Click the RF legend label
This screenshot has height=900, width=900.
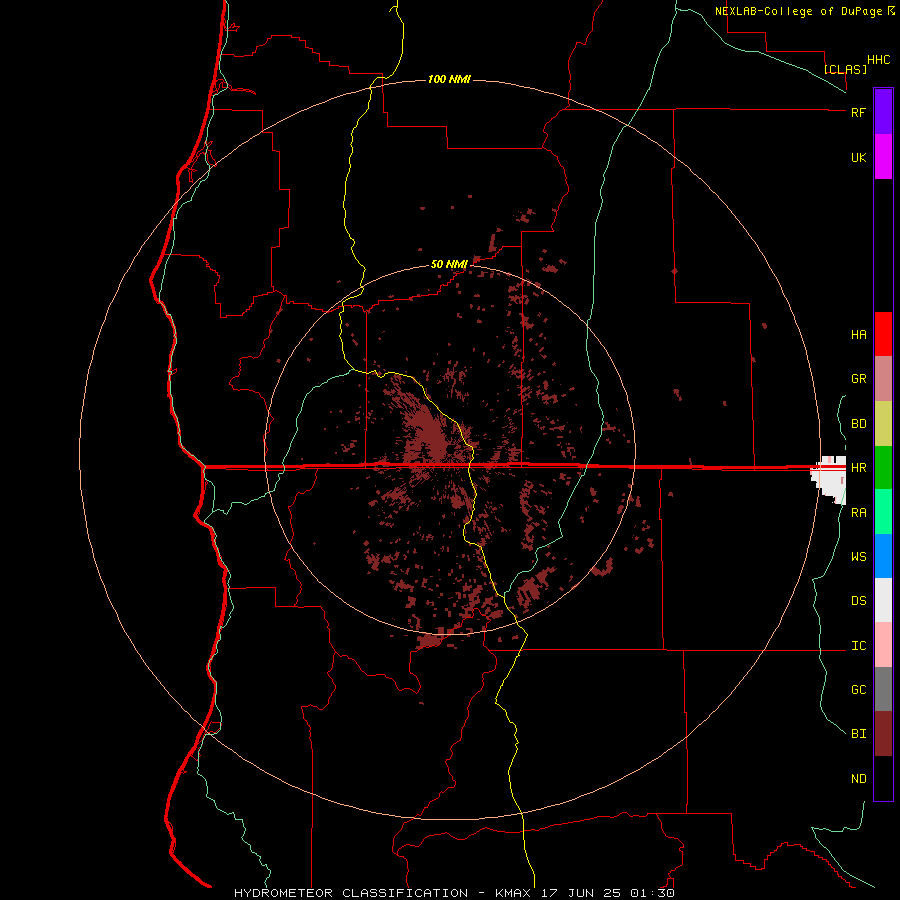pos(858,112)
